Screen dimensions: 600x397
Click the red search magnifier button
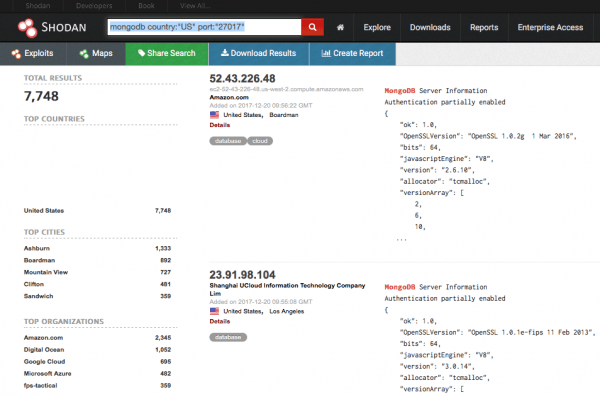pyautogui.click(x=312, y=27)
